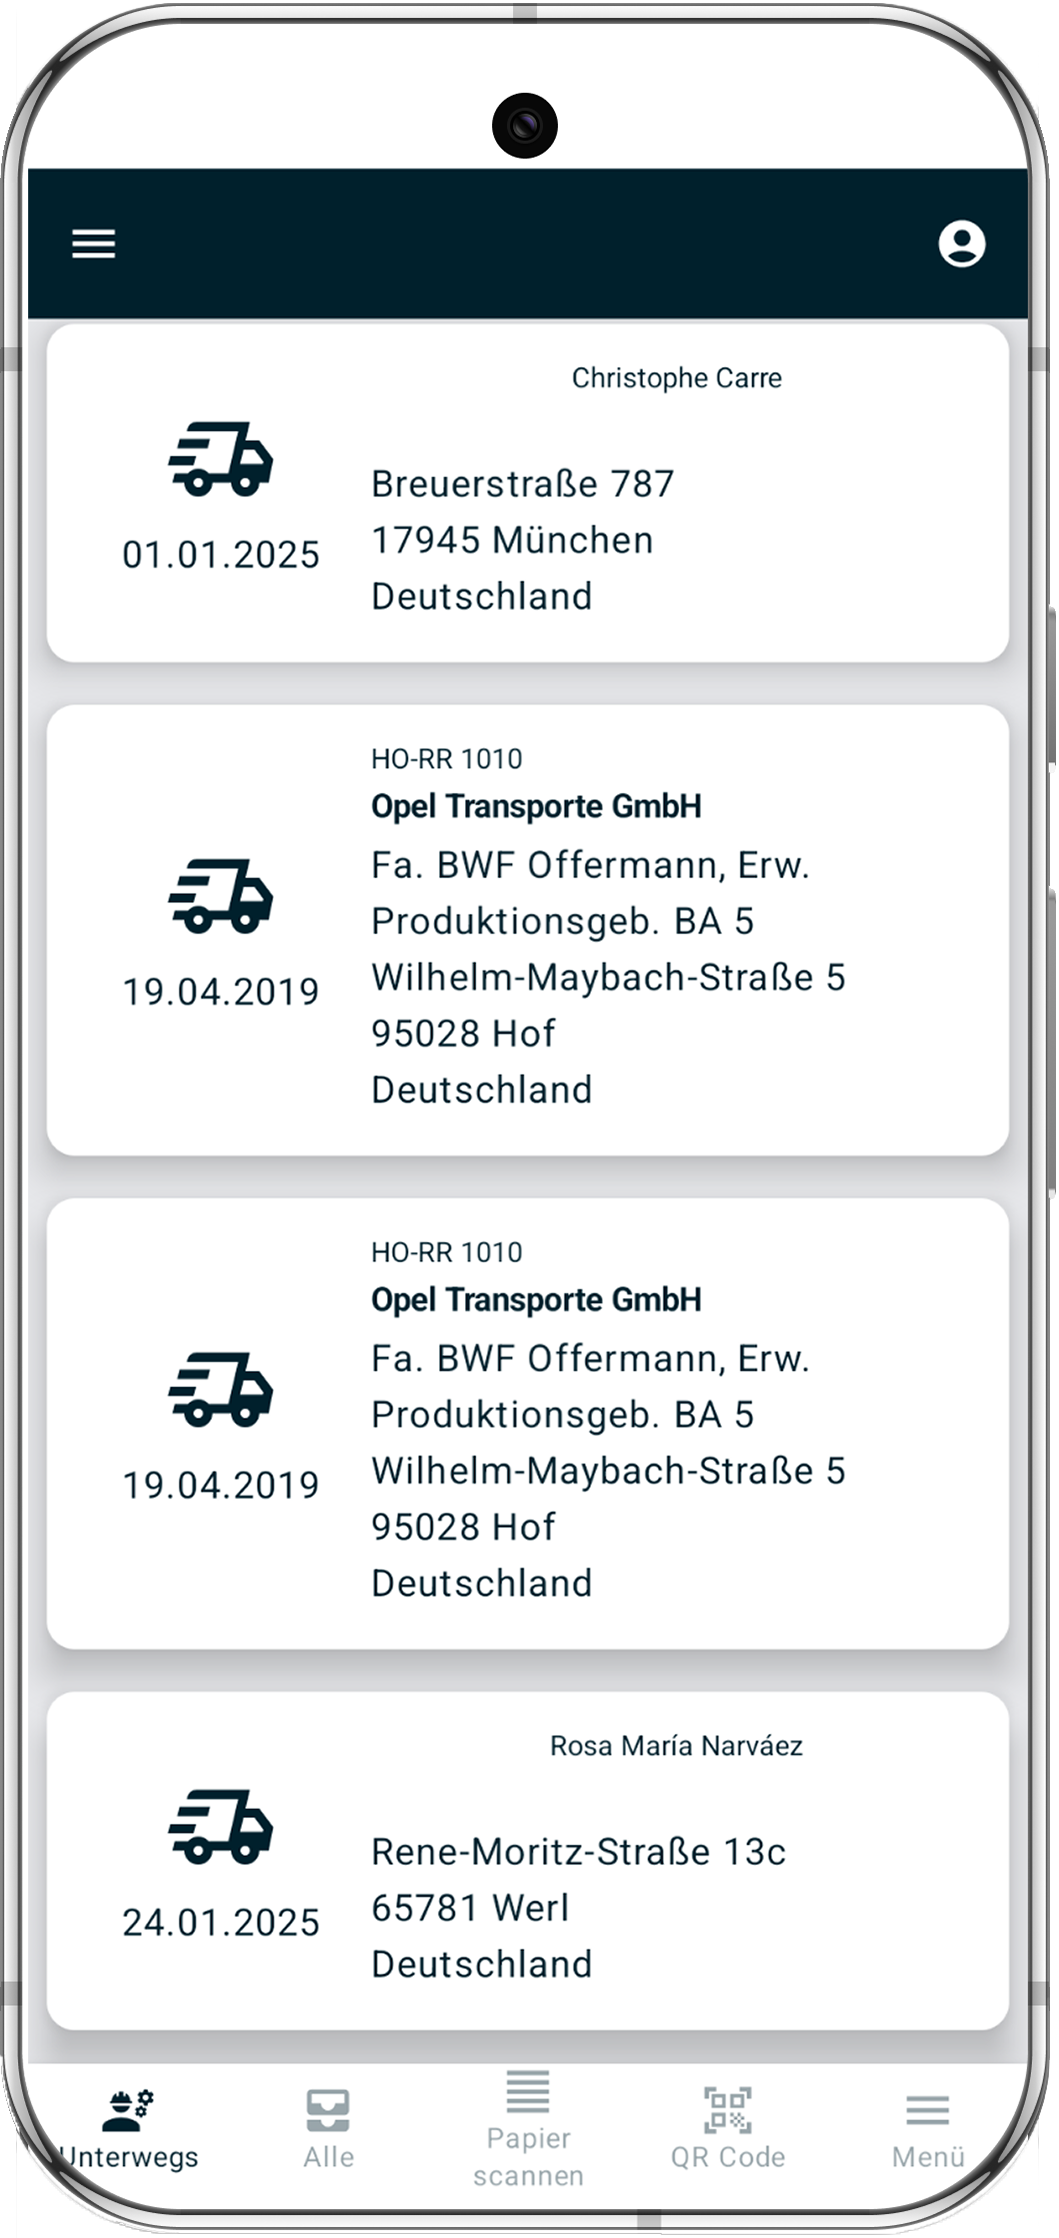Switch to the Papier scannen tab
1059x2238 pixels.
pyautogui.click(x=528, y=2157)
